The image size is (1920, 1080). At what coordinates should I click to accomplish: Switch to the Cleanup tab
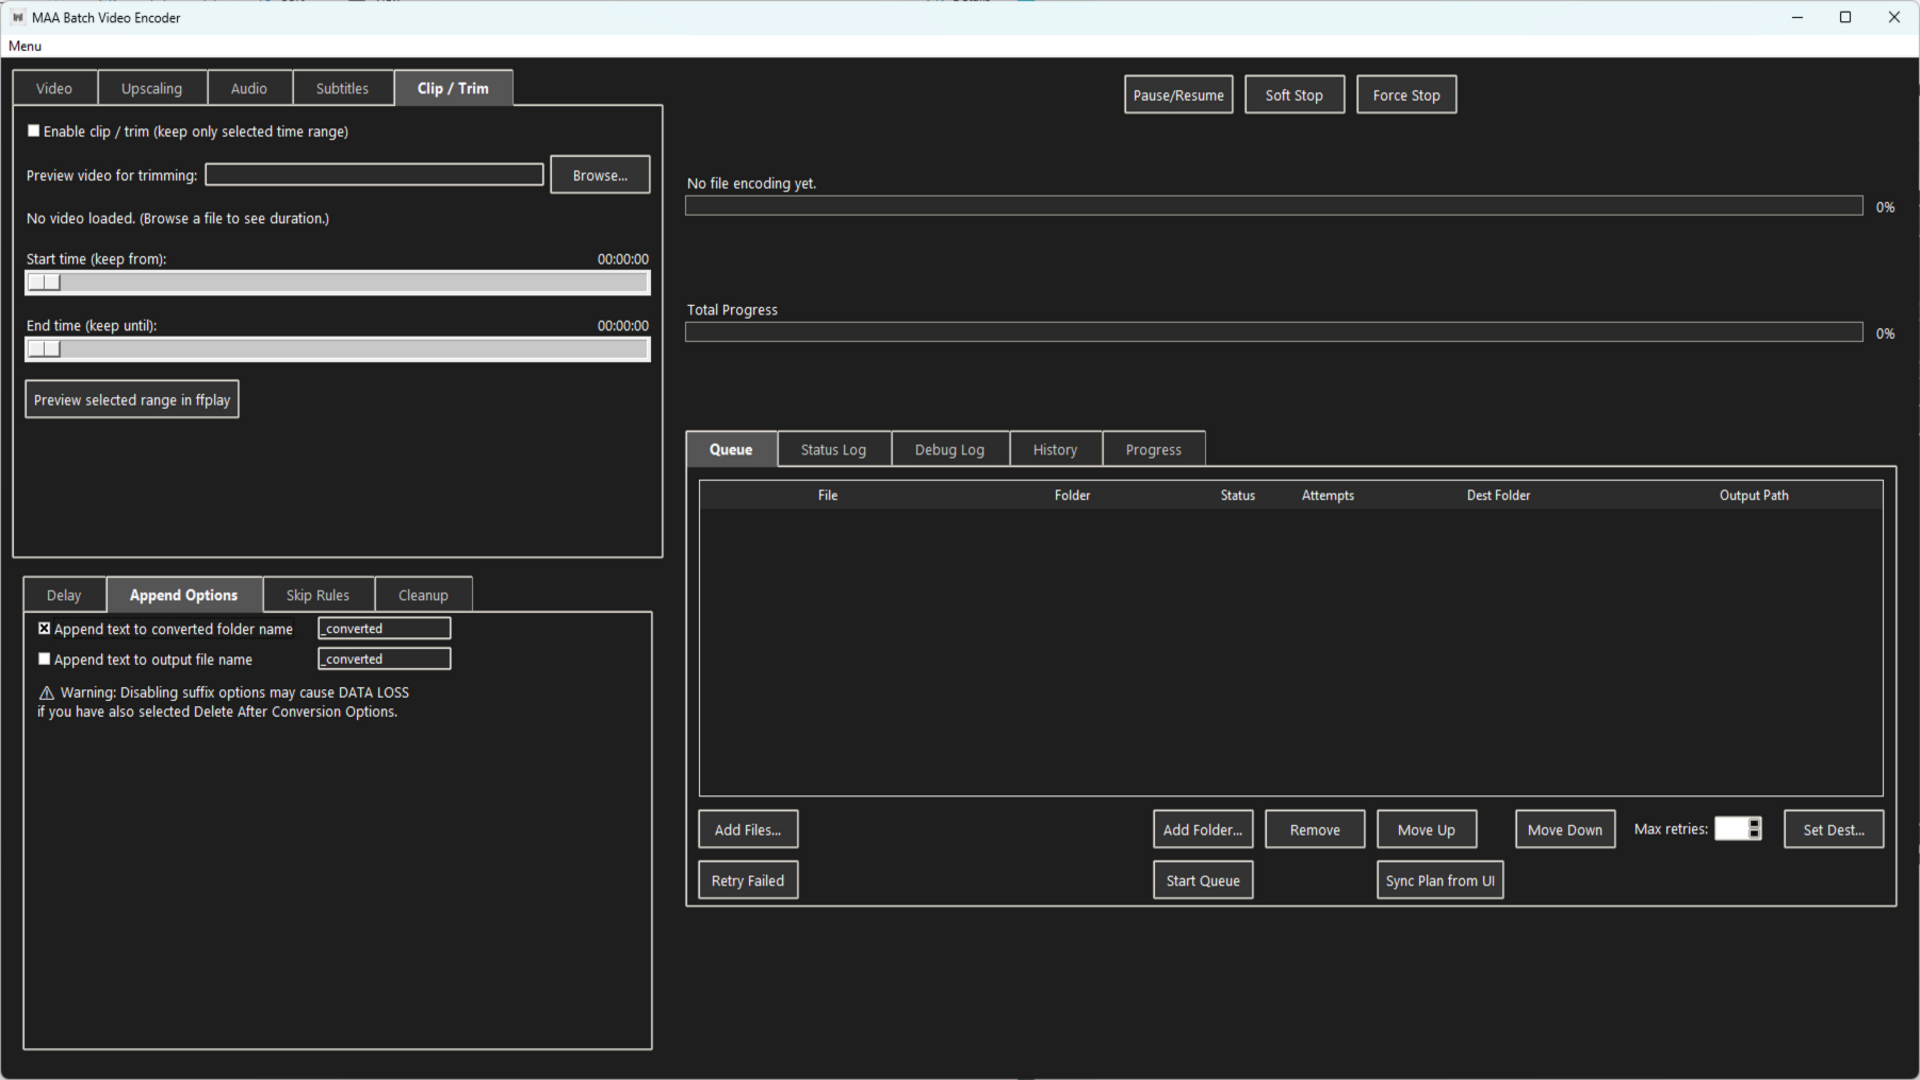423,594
